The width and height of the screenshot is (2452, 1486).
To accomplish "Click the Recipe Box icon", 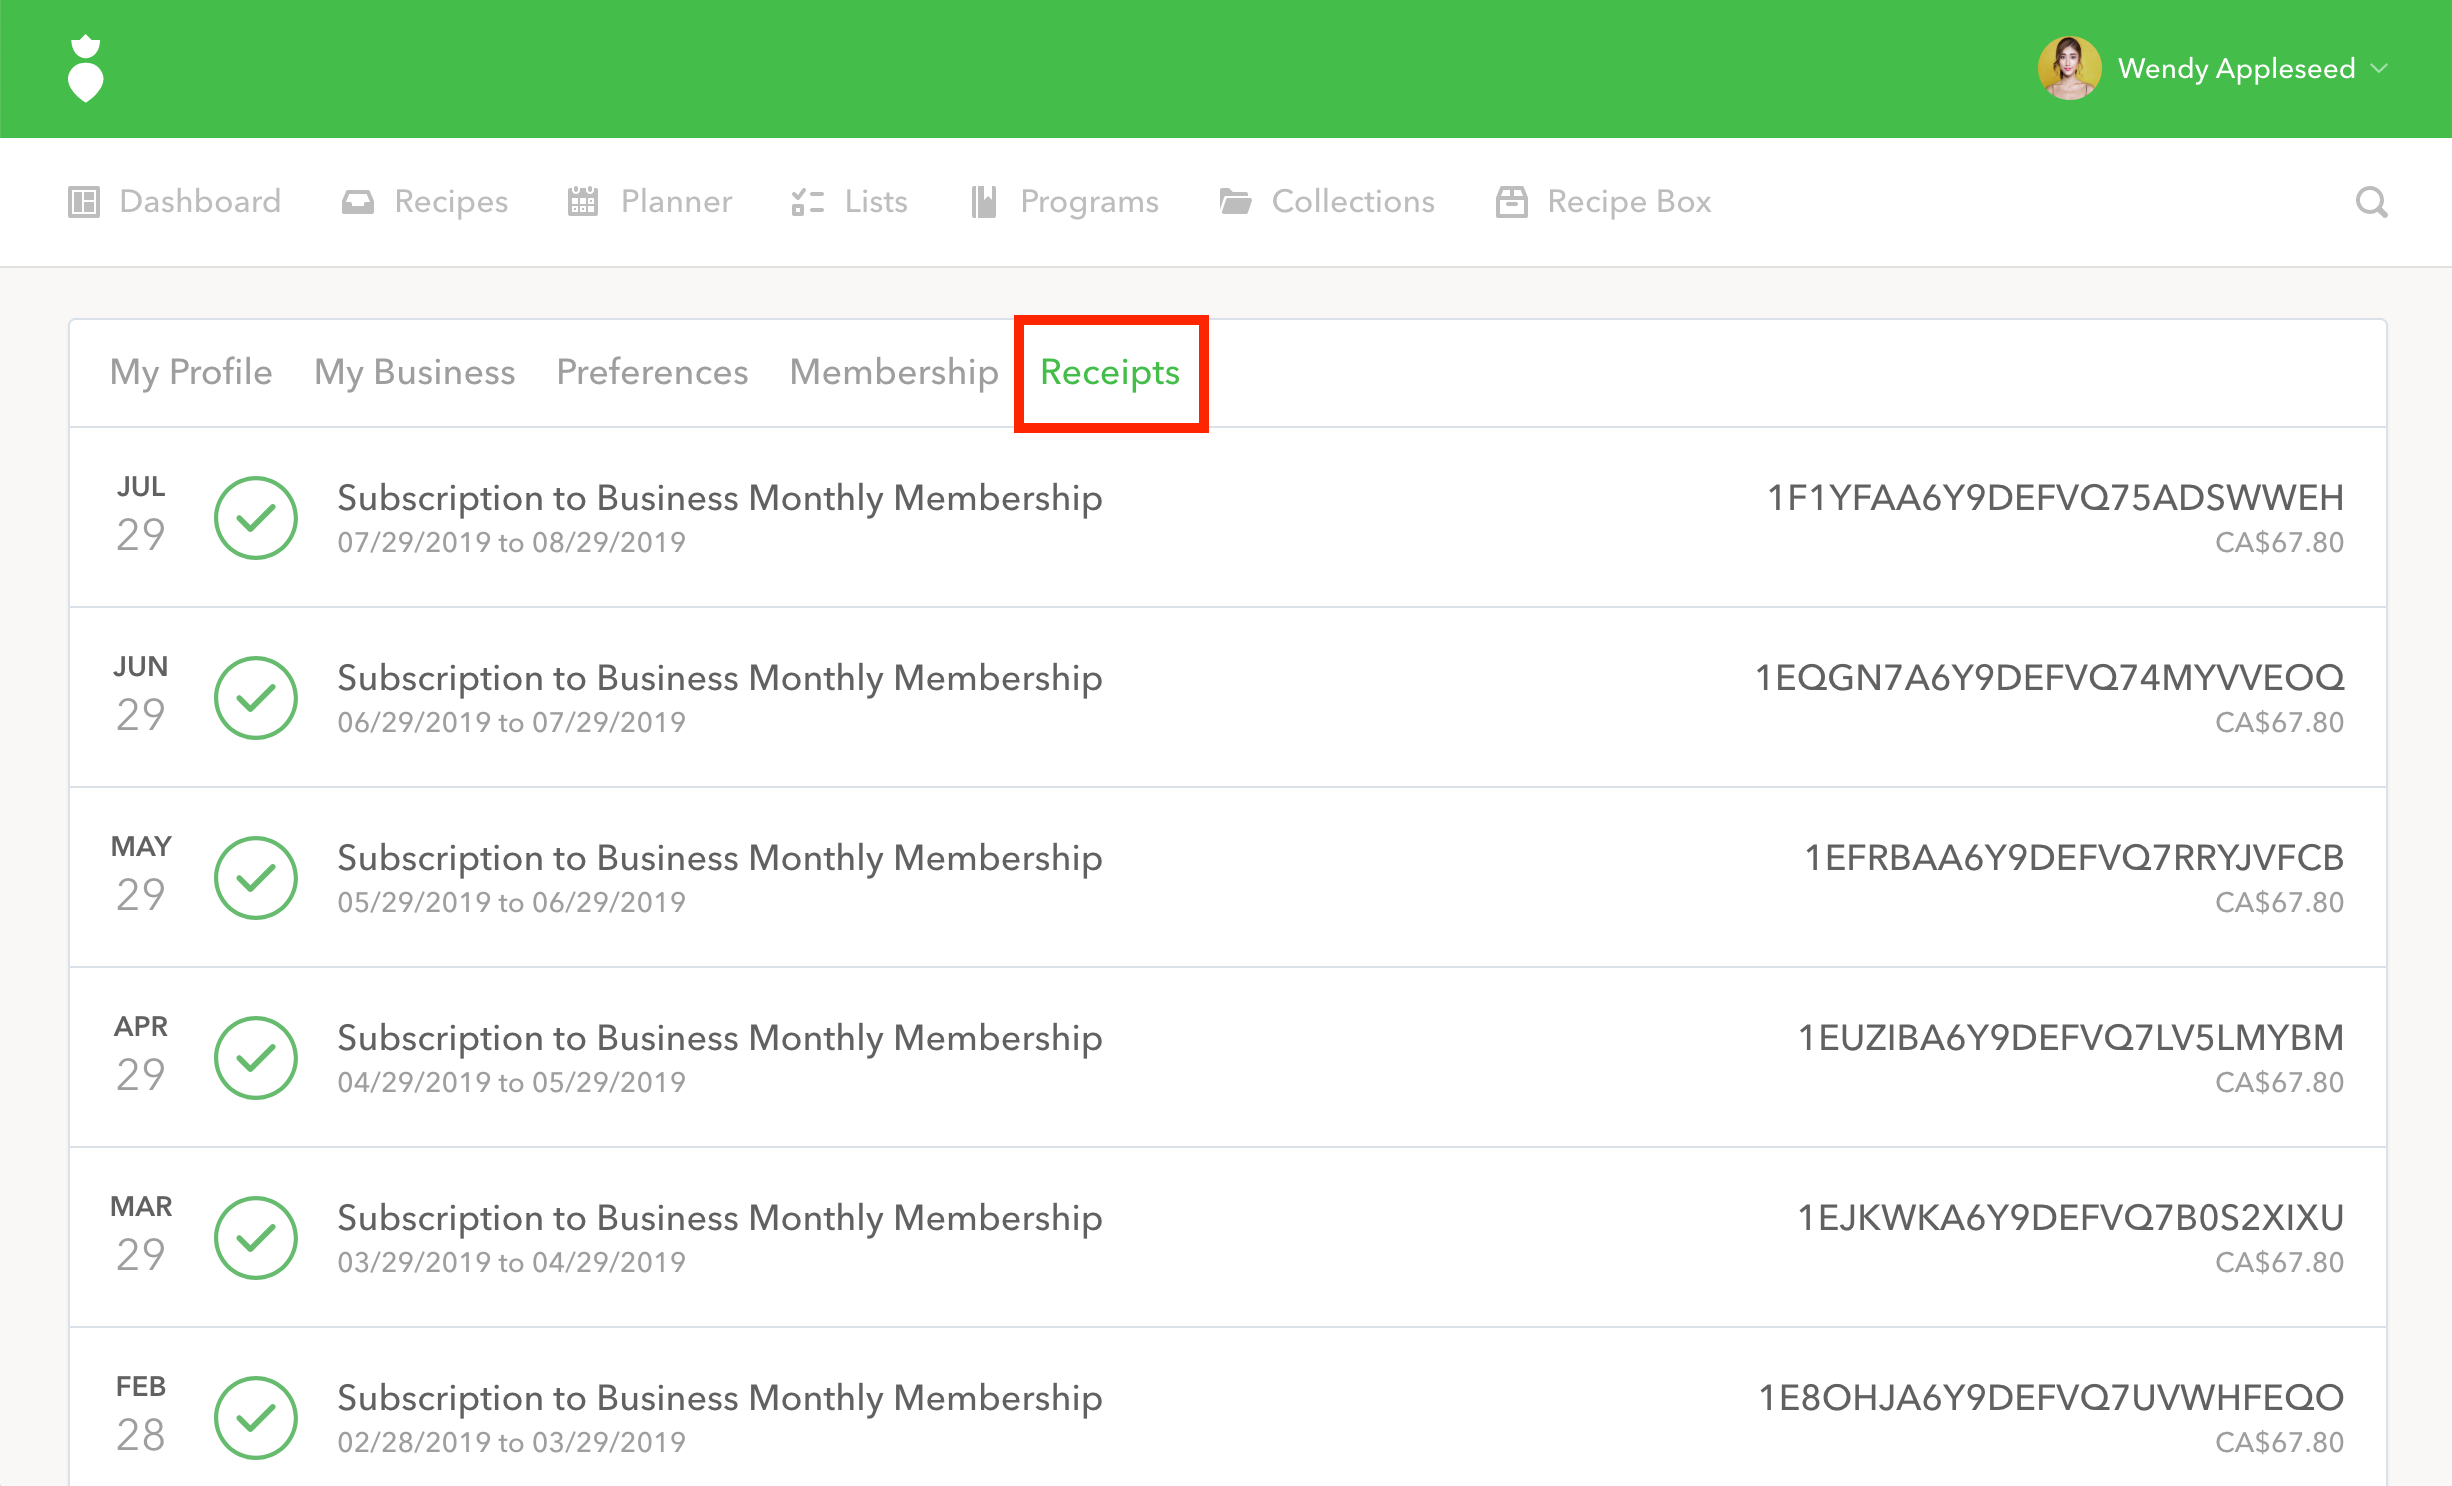I will pyautogui.click(x=1511, y=202).
